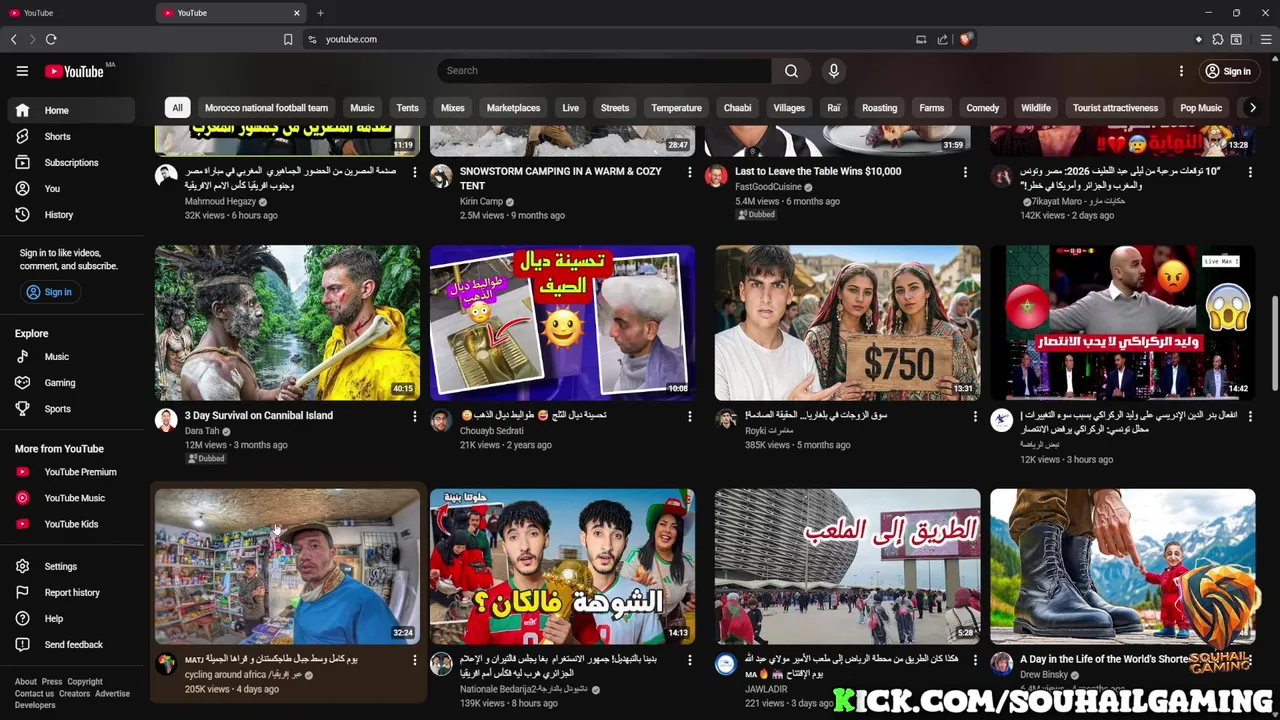
Task: Bookmark page via address bar bookmark icon
Action: 288,39
